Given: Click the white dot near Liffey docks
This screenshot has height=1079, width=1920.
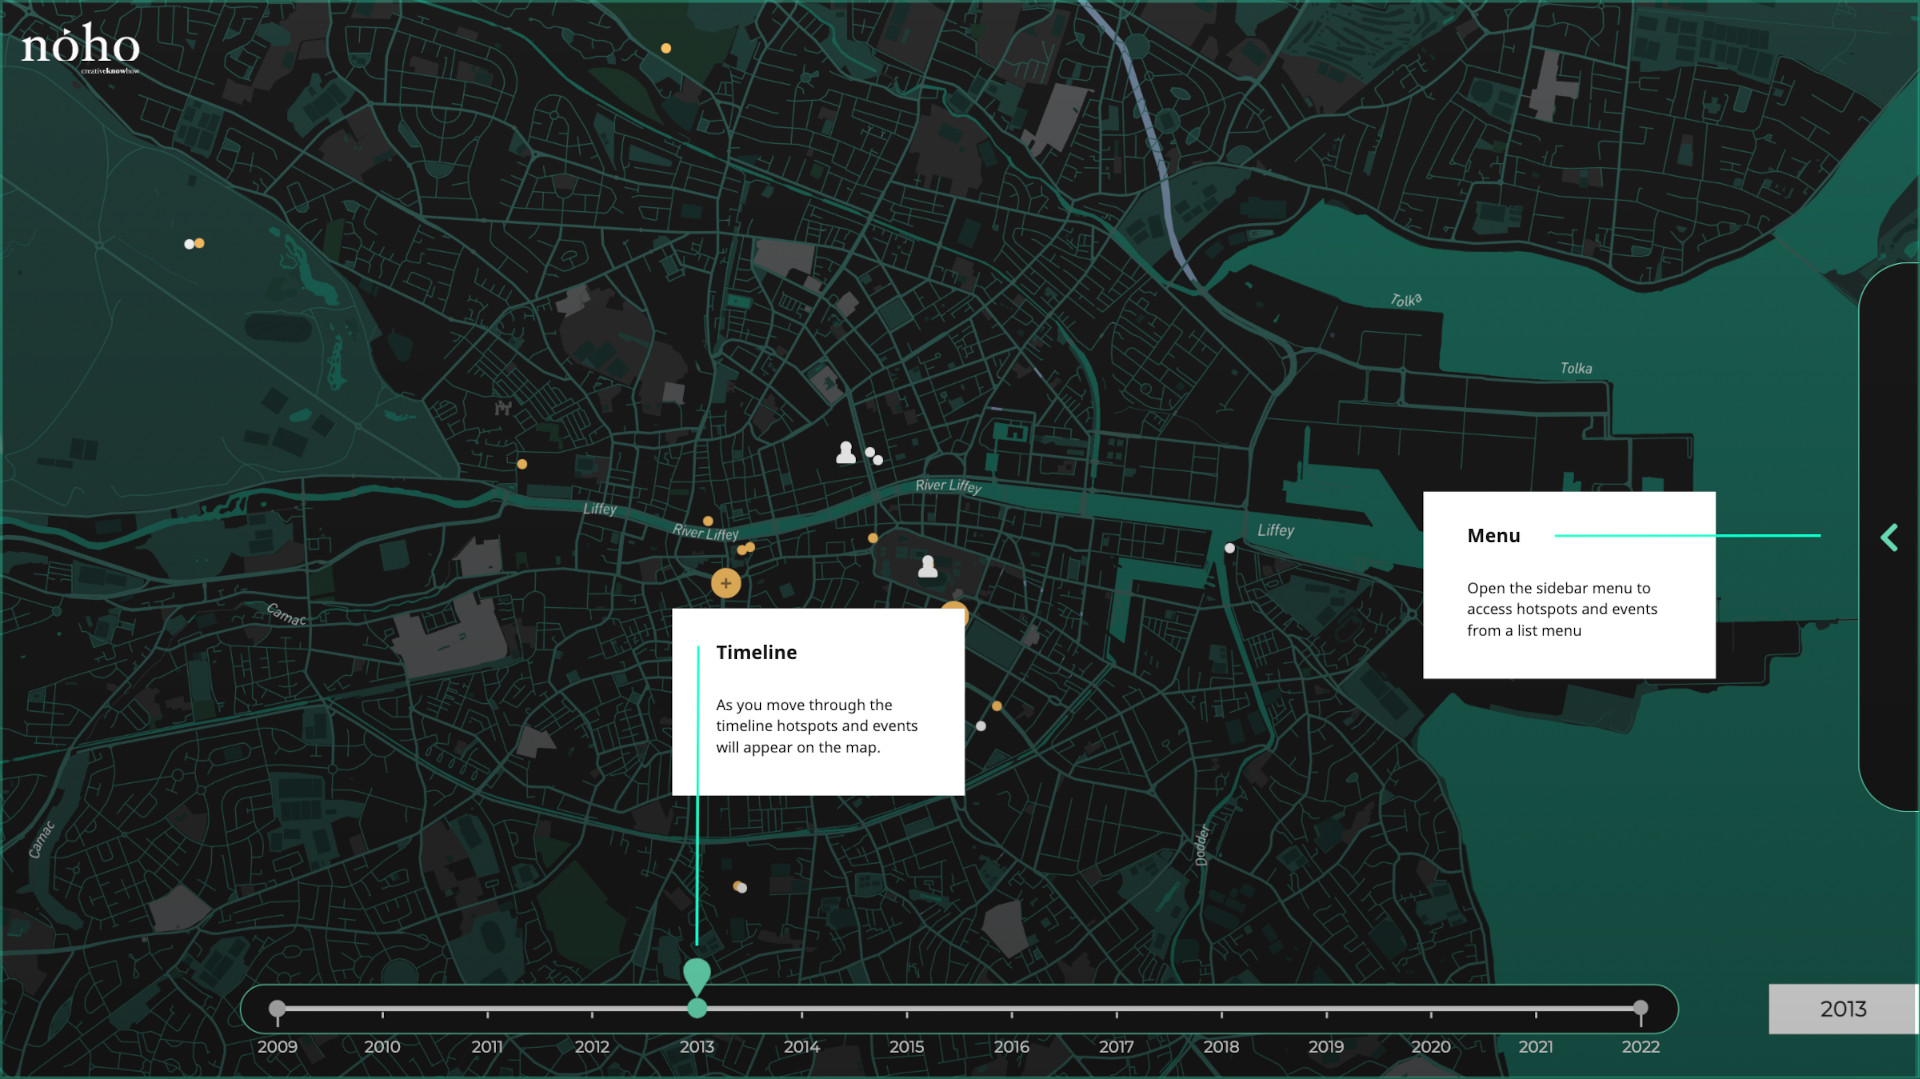Looking at the screenshot, I should 1230,548.
